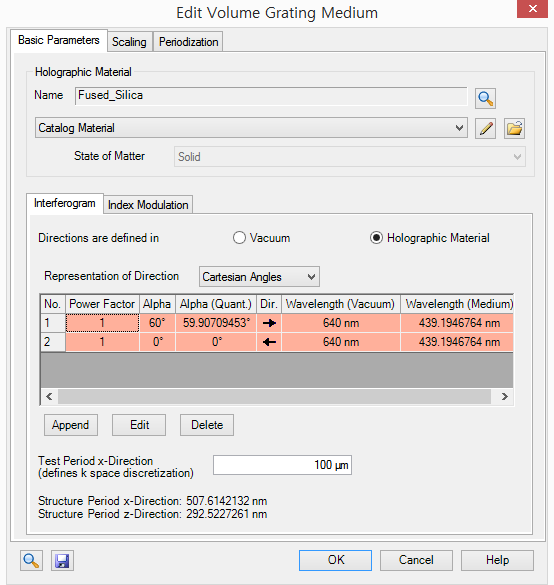Click the magnifier preview icon at bottom left
The width and height of the screenshot is (554, 585).
[x=31, y=560]
